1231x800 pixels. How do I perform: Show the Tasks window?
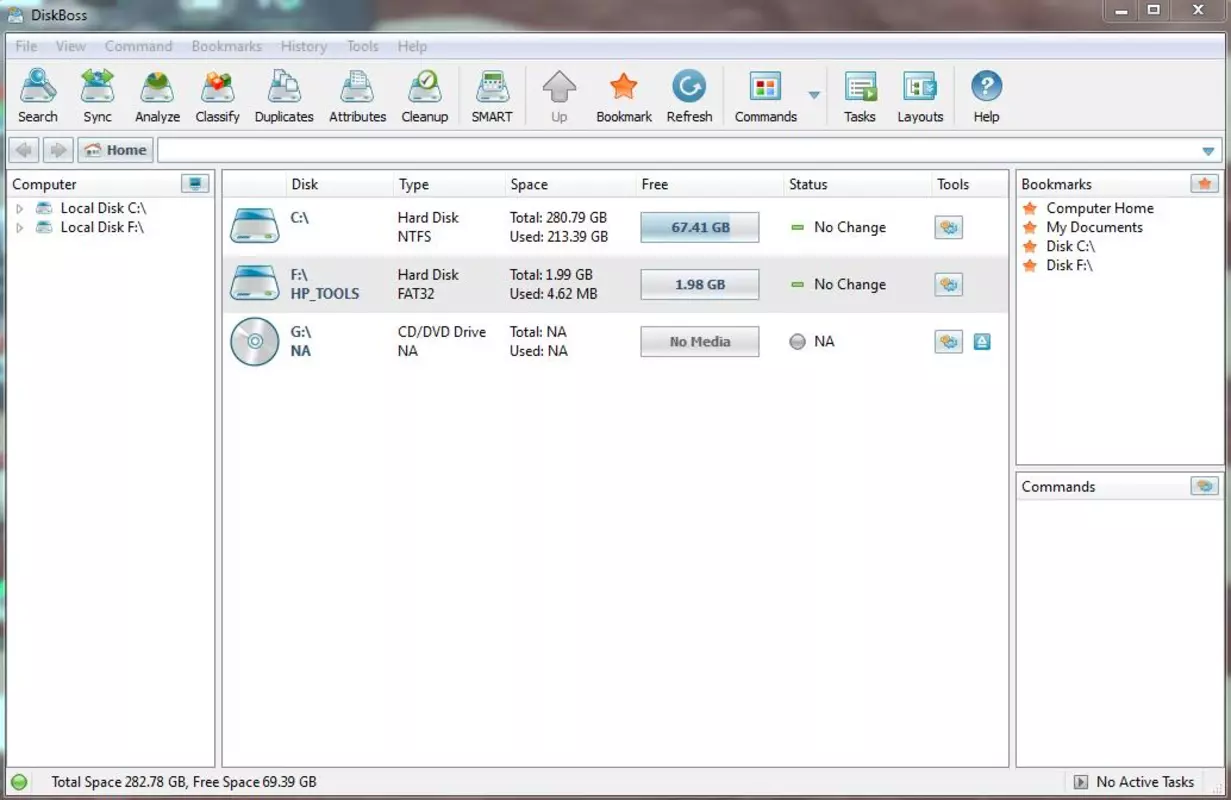point(860,96)
